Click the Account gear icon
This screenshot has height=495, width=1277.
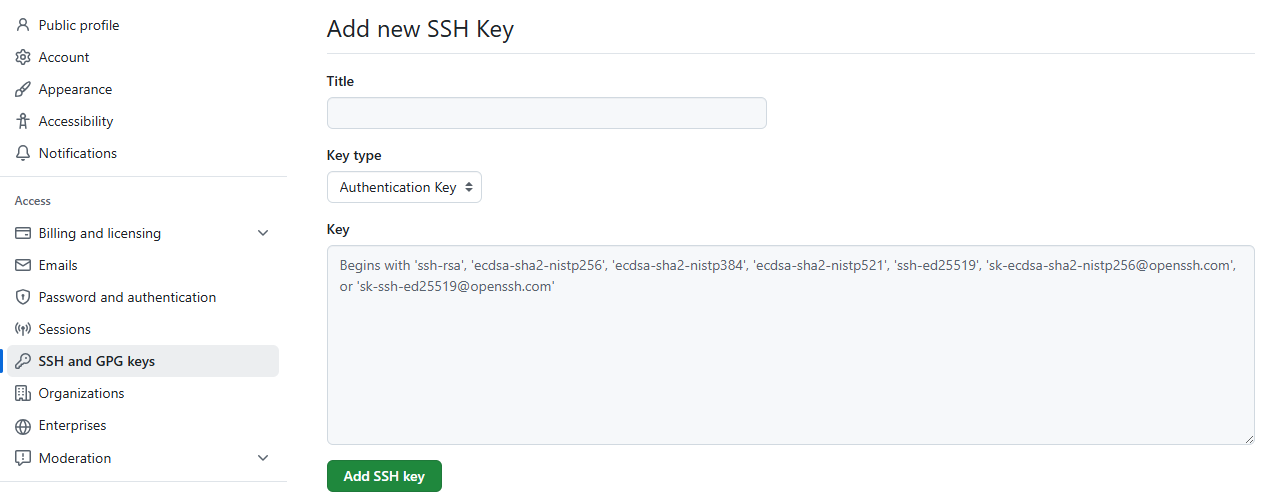[x=23, y=57]
